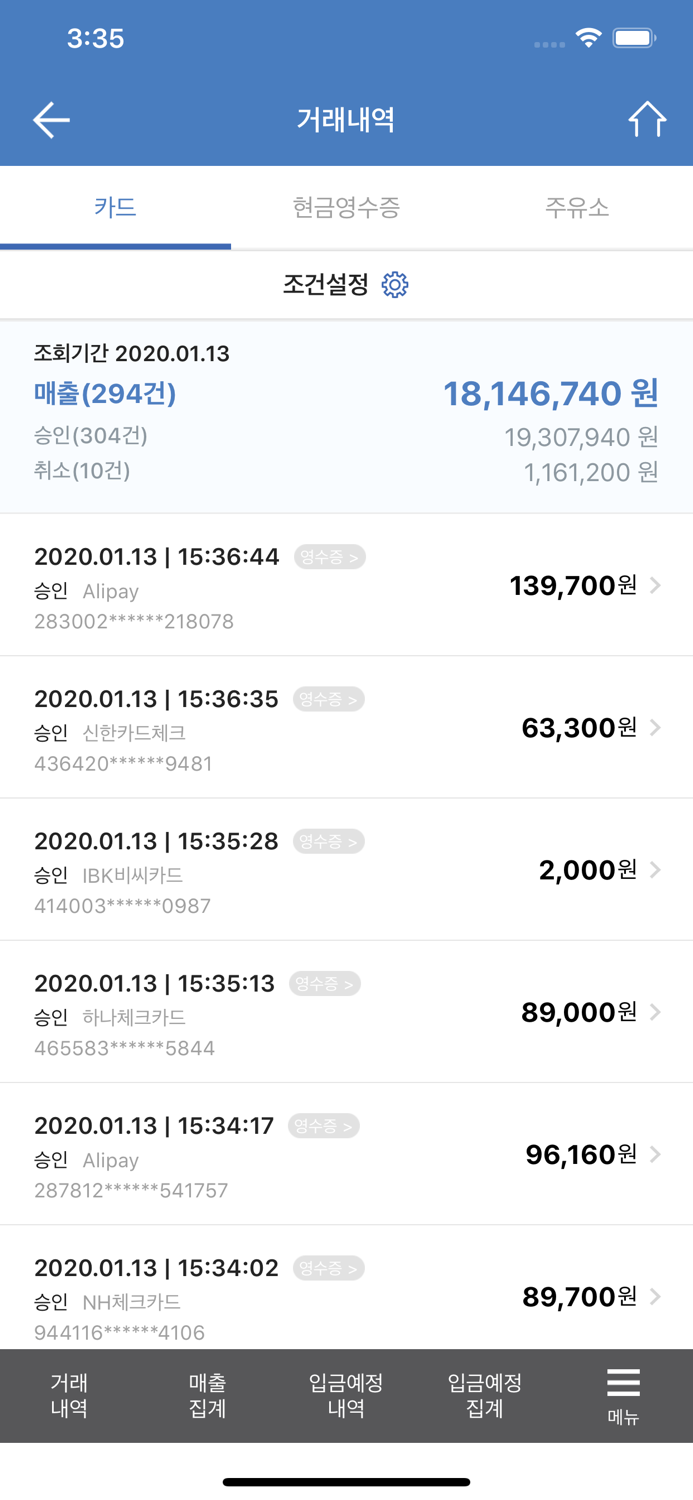The image size is (693, 1500).
Task: Tap the back arrow icon
Action: tap(50, 119)
